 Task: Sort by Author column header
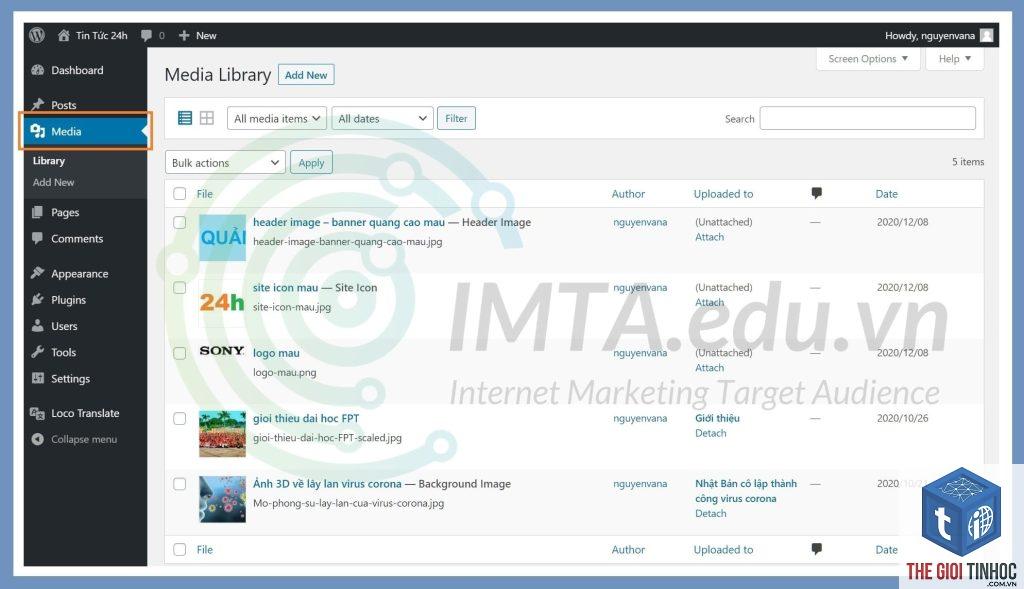628,193
